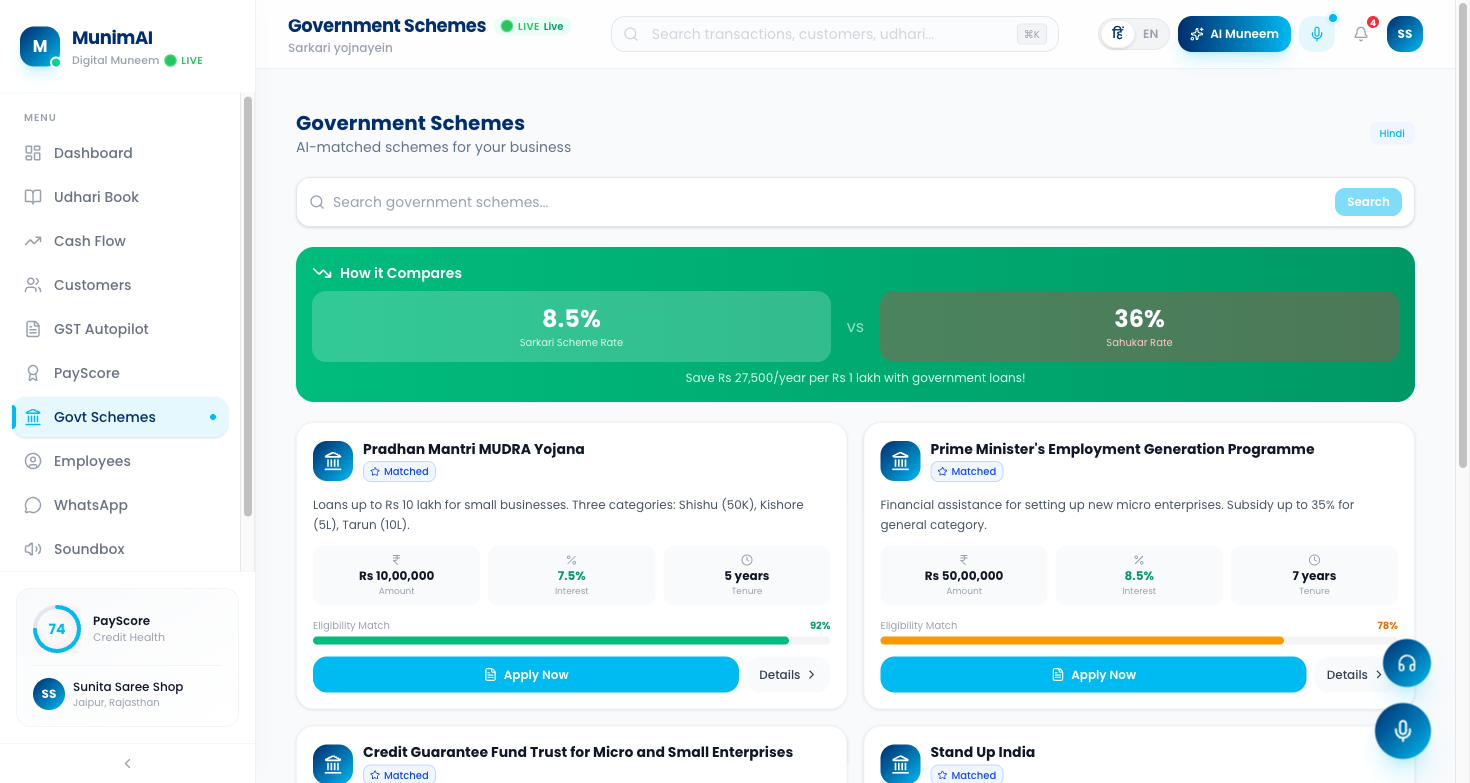
Task: Collapse the sidebar with the chevron
Action: point(127,763)
